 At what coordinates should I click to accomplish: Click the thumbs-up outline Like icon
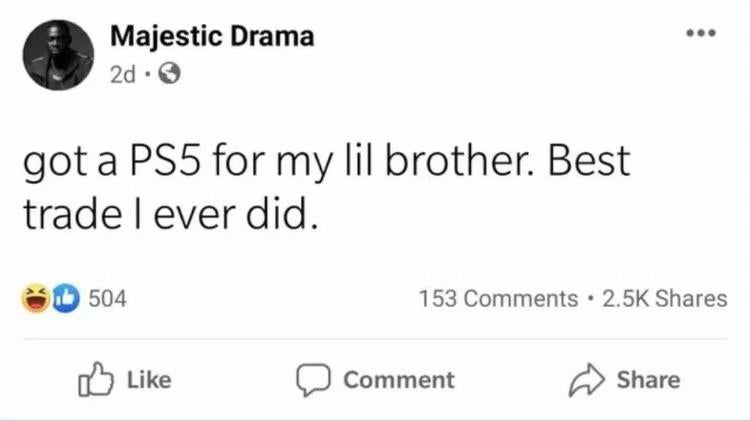tap(93, 380)
